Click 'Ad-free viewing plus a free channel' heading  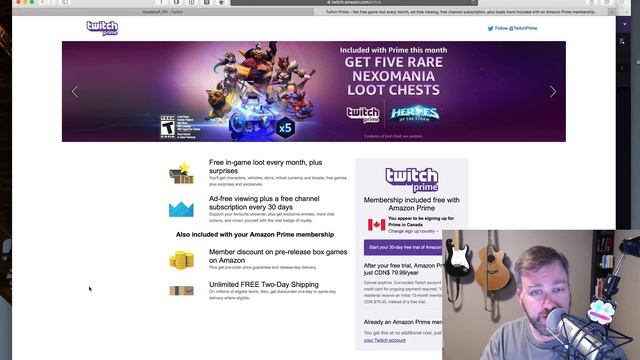pyautogui.click(x=264, y=203)
